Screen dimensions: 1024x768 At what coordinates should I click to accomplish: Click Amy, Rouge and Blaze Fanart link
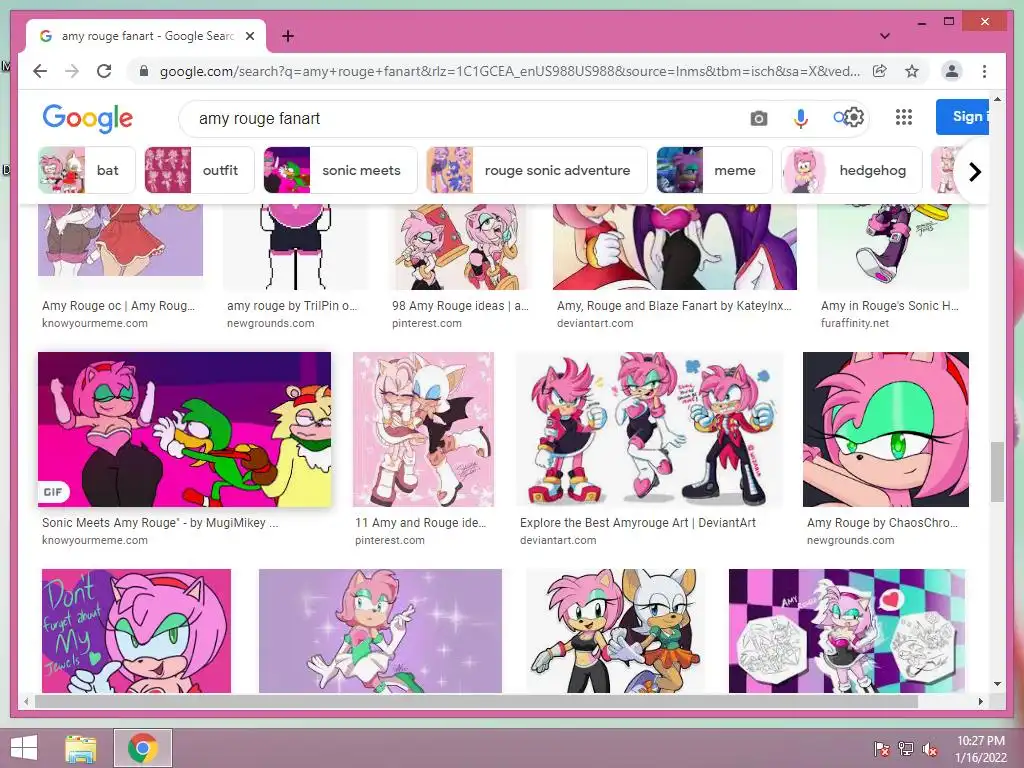click(x=674, y=306)
